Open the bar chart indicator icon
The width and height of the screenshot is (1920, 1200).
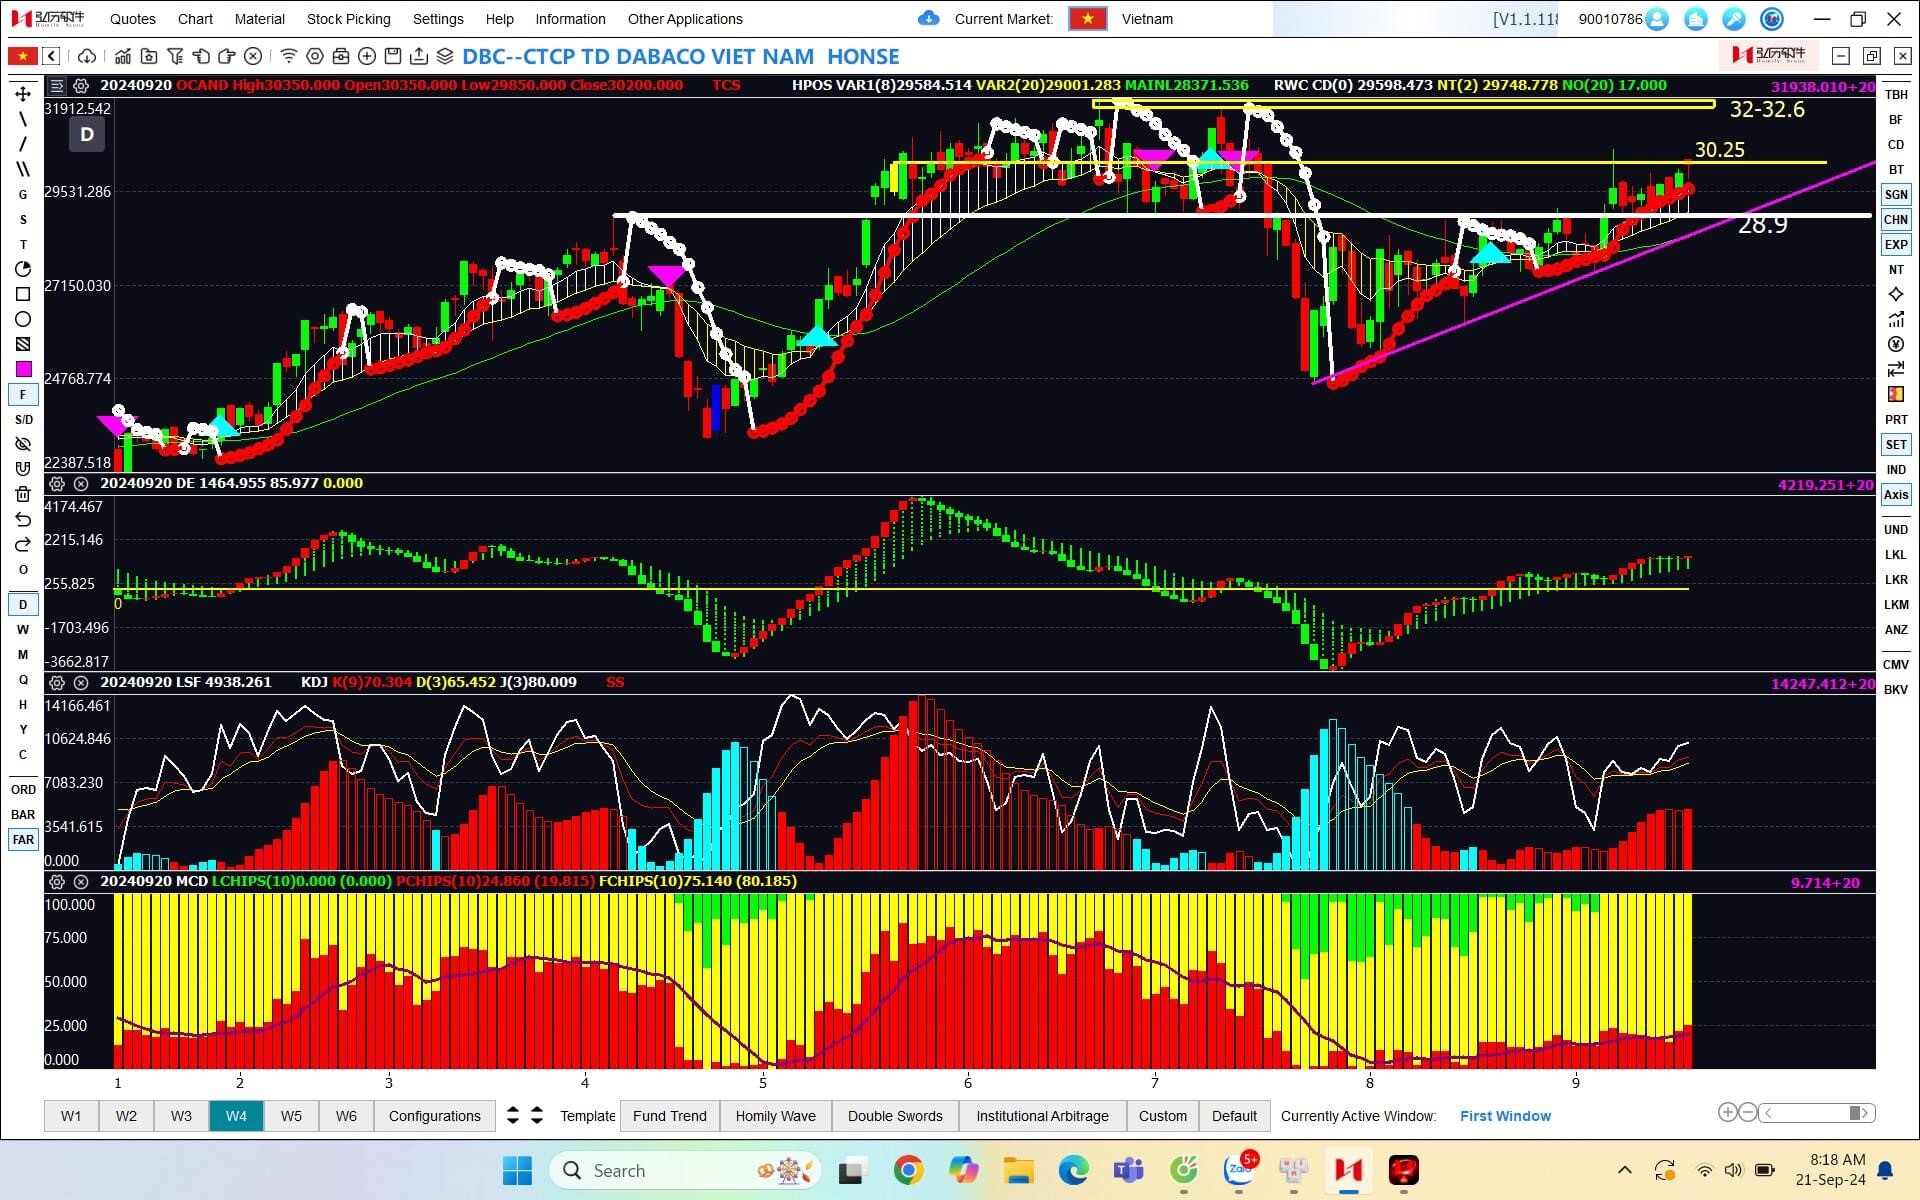click(122, 56)
